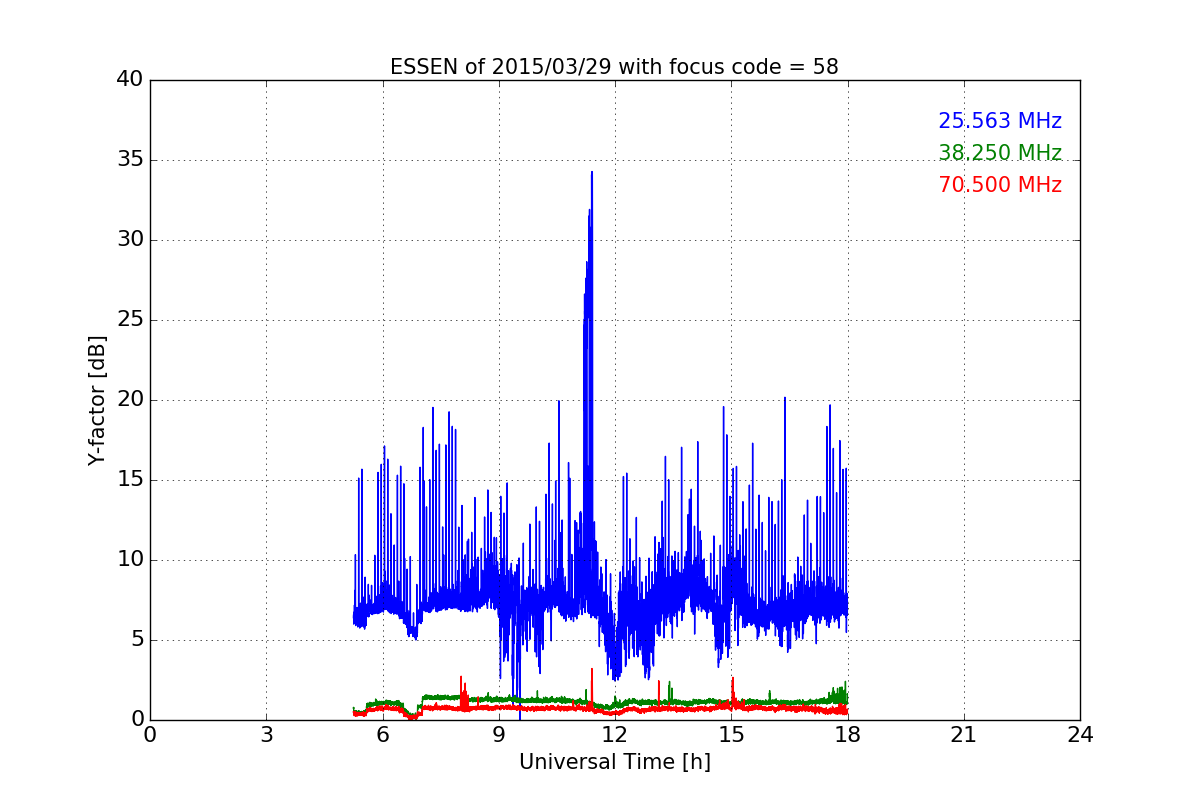Select the 70.500 MHz legend label
This screenshot has width=1200, height=800.
pyautogui.click(x=1000, y=185)
